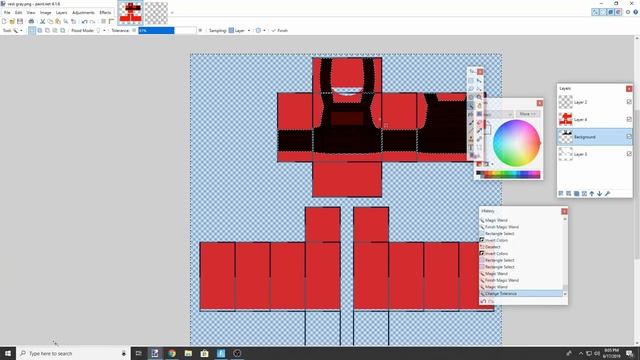Click the More button in Colors window

528,114
